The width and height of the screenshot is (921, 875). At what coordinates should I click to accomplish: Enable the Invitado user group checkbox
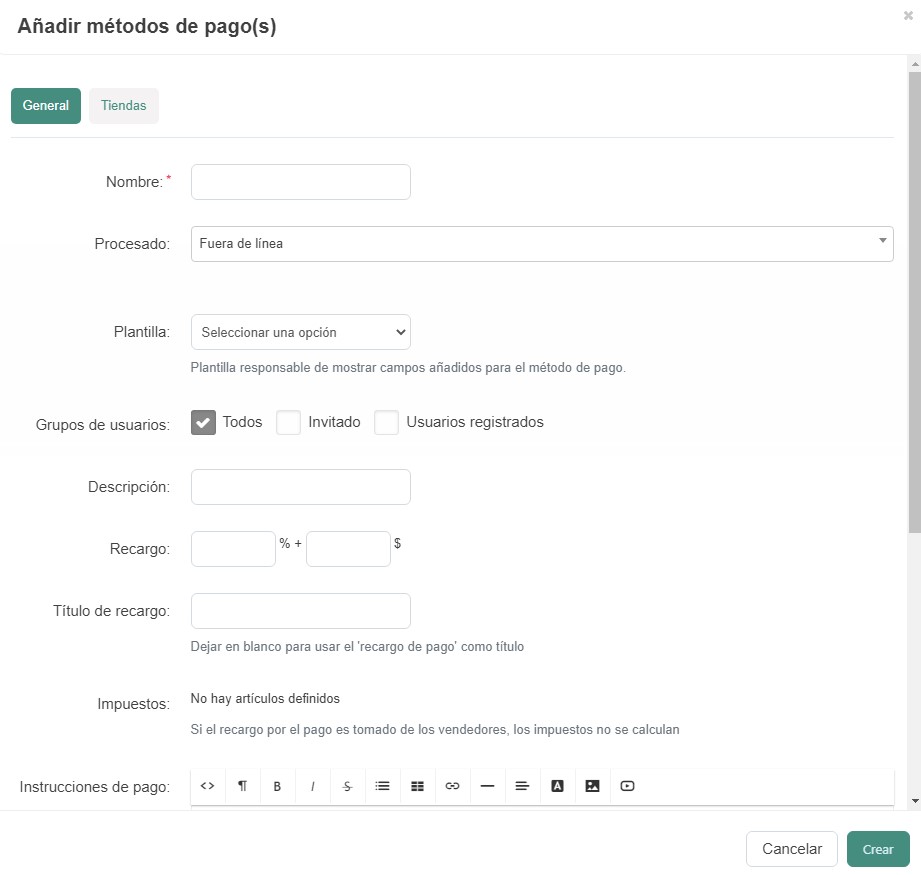point(289,423)
